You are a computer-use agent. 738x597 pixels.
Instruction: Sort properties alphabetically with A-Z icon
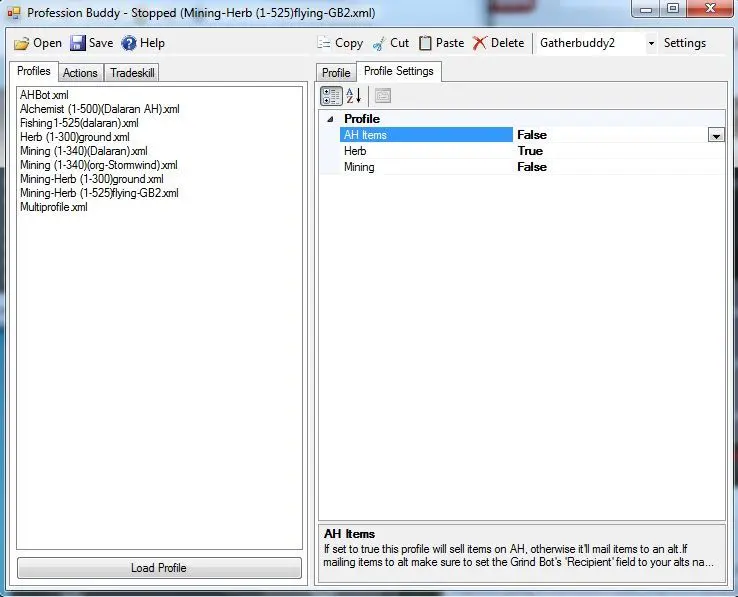[354, 96]
